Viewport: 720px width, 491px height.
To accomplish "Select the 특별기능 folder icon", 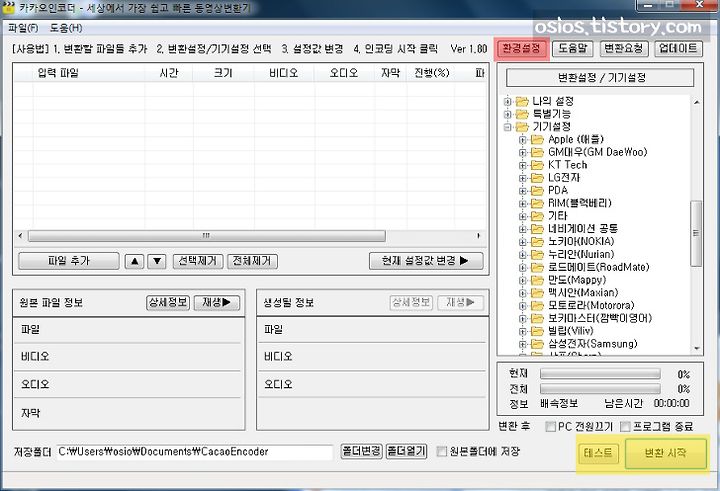I will point(522,114).
